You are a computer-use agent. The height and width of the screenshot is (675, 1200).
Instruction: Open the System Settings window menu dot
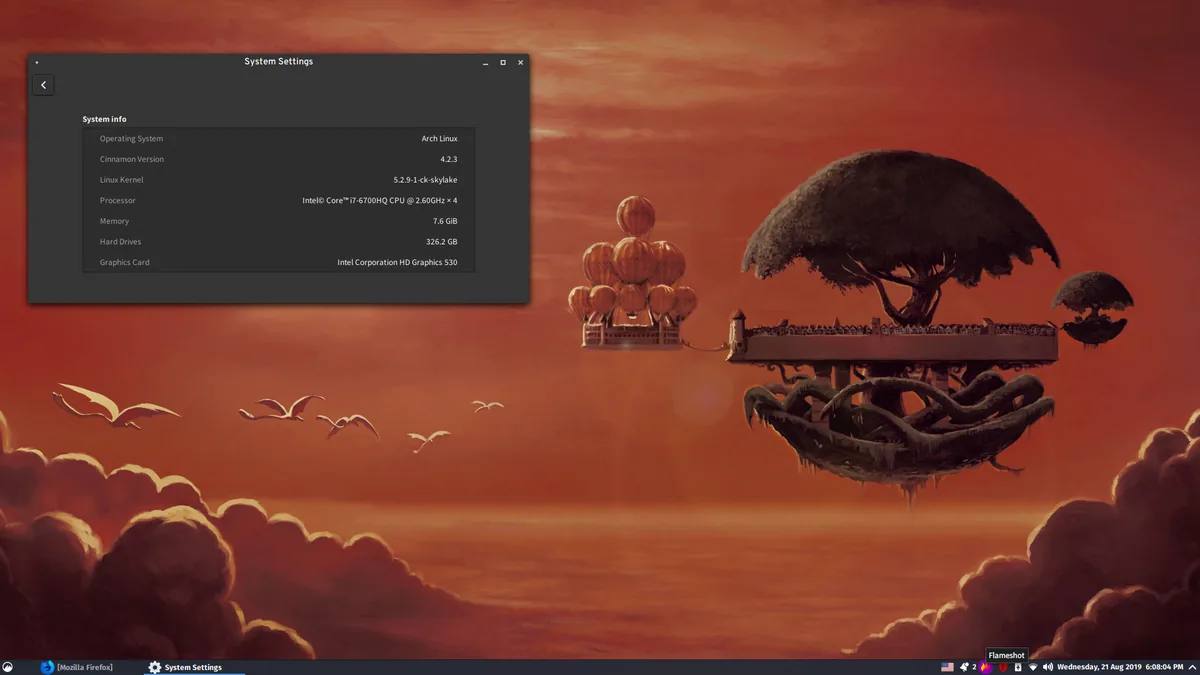tap(37, 62)
